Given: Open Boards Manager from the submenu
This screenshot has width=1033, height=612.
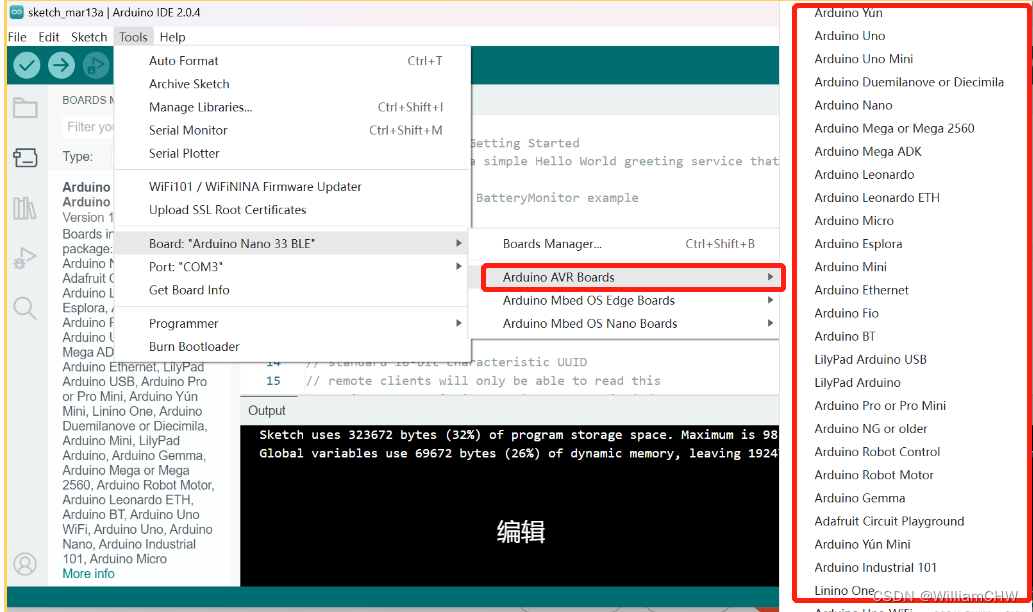Looking at the screenshot, I should point(624,244).
